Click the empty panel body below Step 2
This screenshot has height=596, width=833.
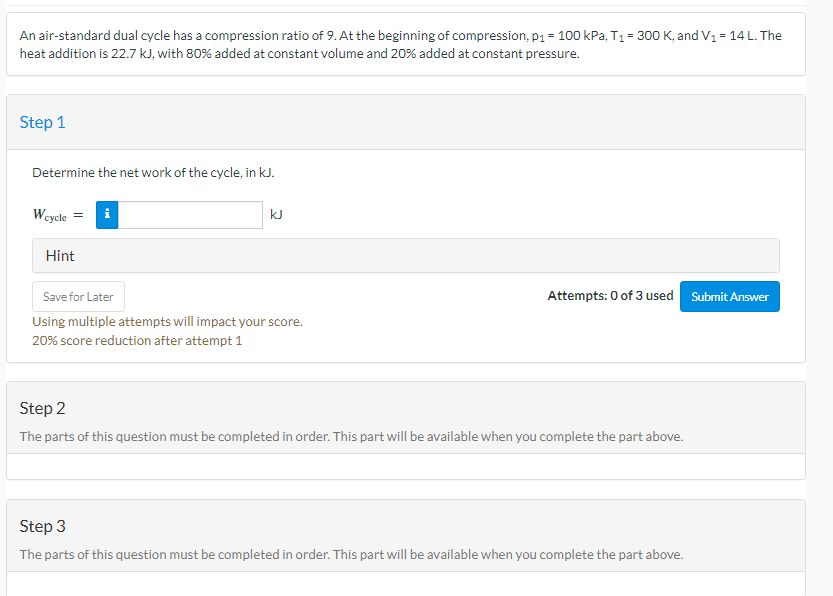point(405,467)
